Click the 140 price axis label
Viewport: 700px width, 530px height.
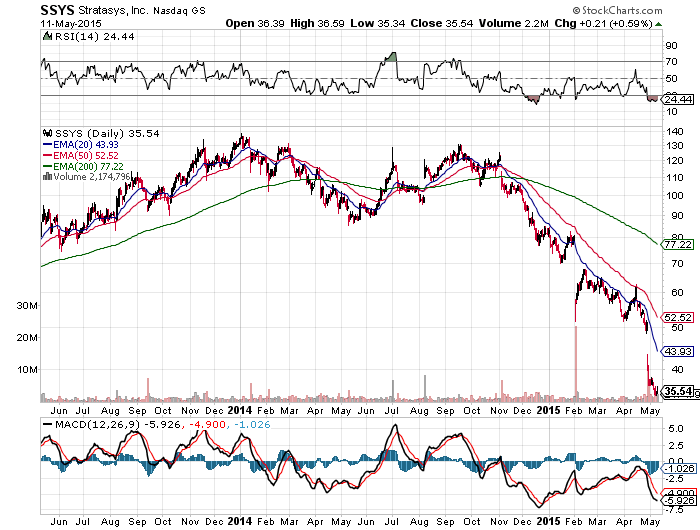675,132
